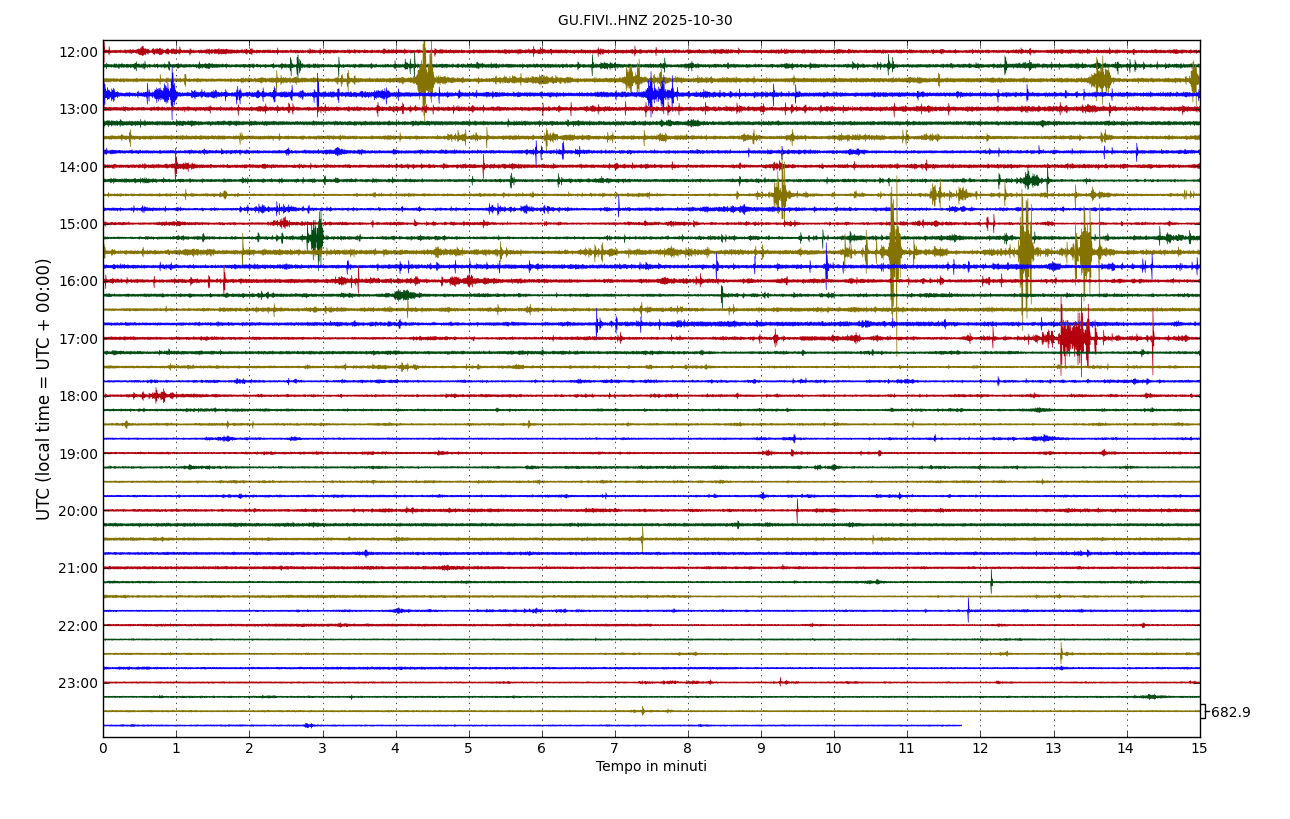
Task: Click the x-axis tick label 0
Action: [103, 748]
